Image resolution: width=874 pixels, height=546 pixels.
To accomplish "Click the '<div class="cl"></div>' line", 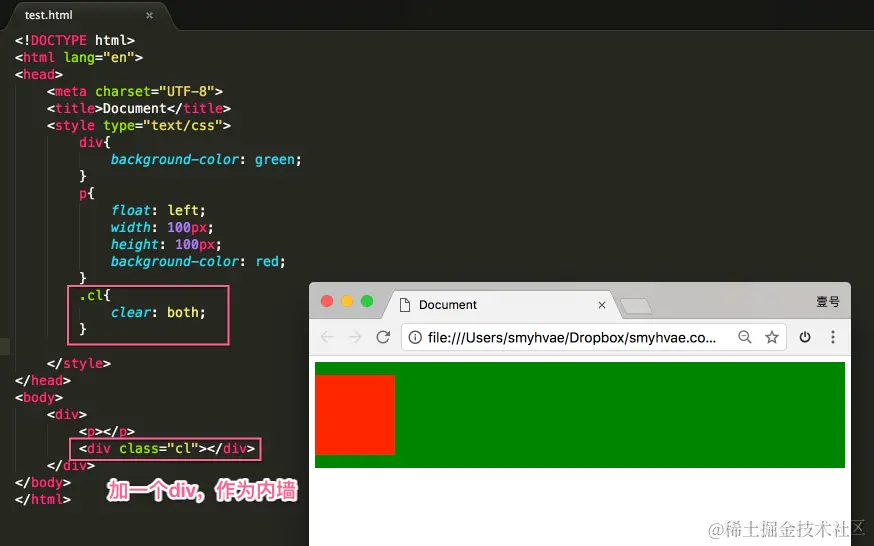I will point(167,448).
